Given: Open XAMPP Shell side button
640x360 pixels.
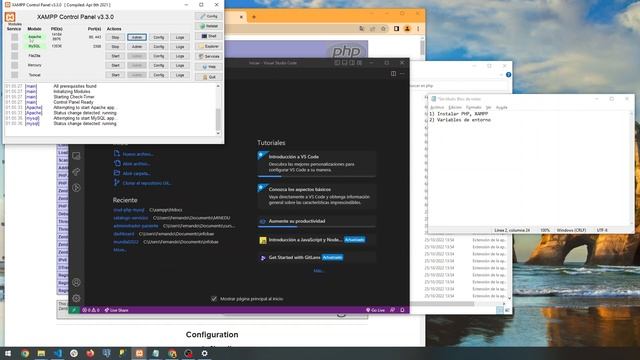Looking at the screenshot, I should tap(209, 36).
